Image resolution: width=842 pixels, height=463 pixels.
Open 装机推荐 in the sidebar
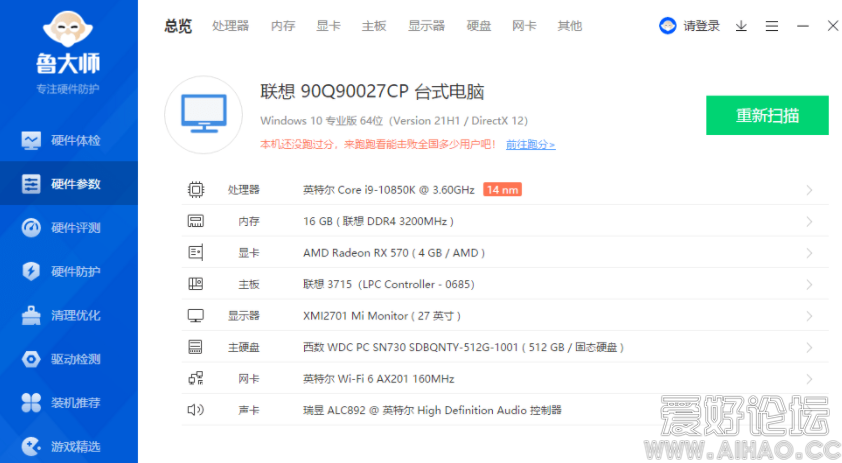[x=69, y=402]
